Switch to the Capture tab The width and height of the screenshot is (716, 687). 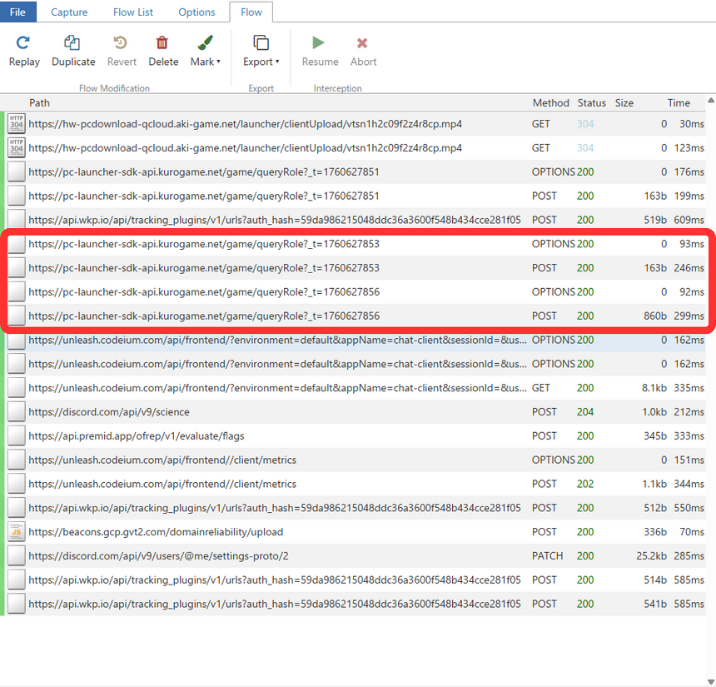click(x=68, y=12)
